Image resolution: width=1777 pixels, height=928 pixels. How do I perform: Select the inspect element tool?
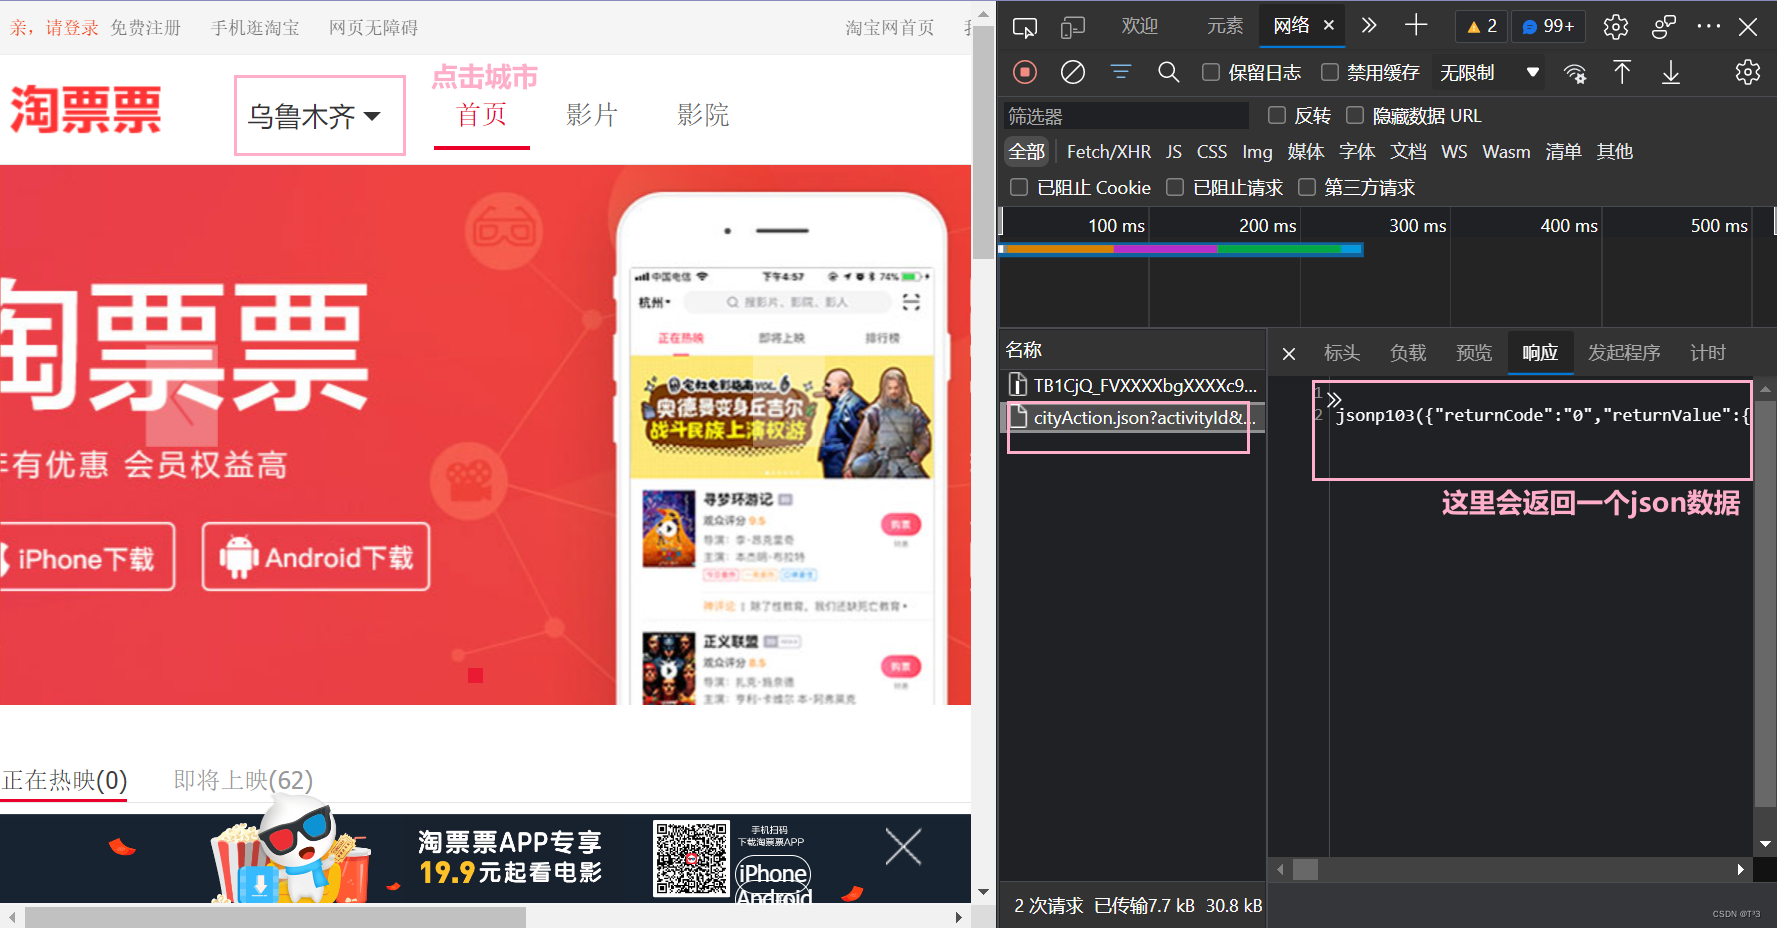(x=1024, y=27)
